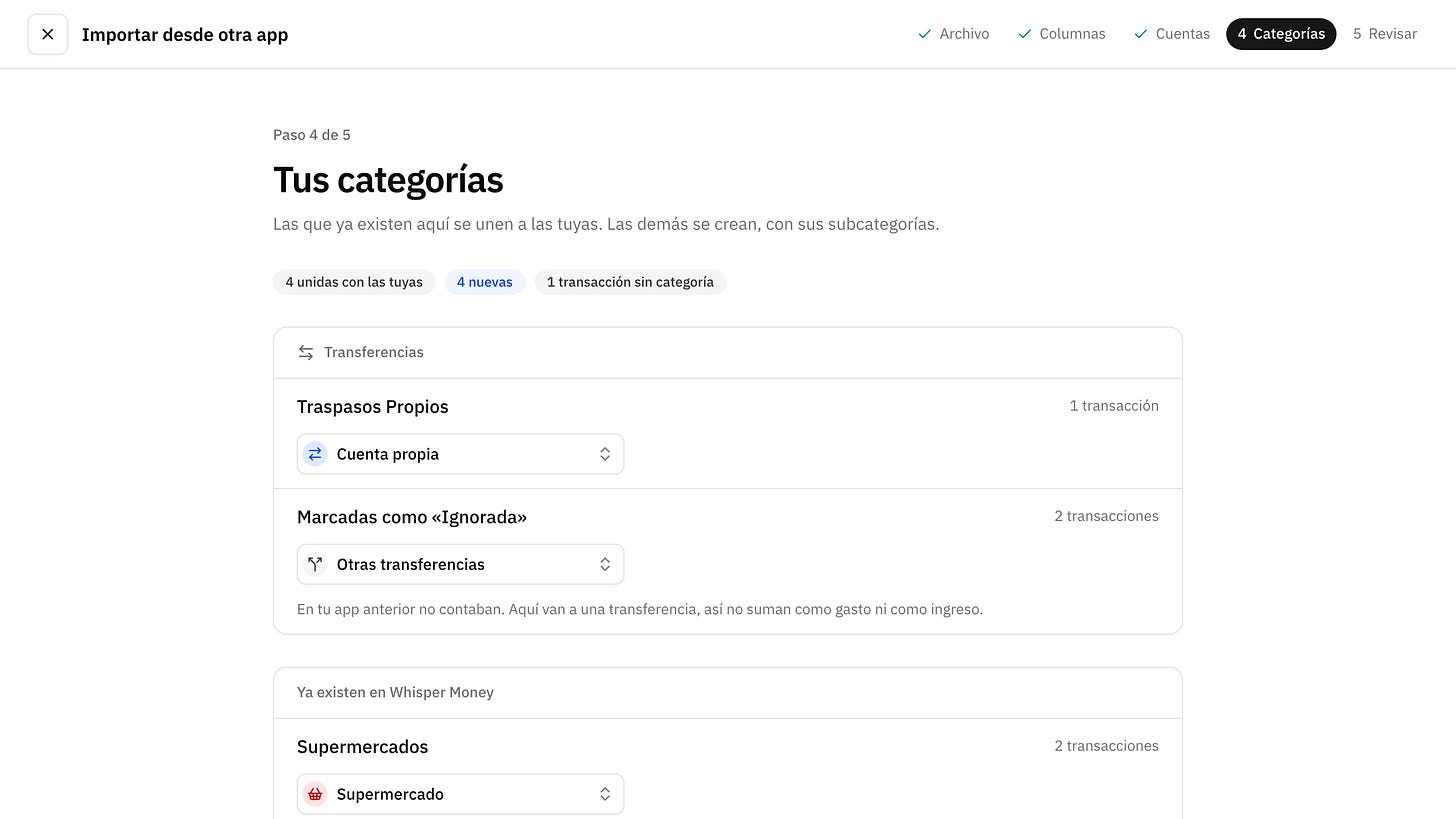Open the Cuenta propia category dropdown
The height and width of the screenshot is (819, 1456).
[460, 454]
